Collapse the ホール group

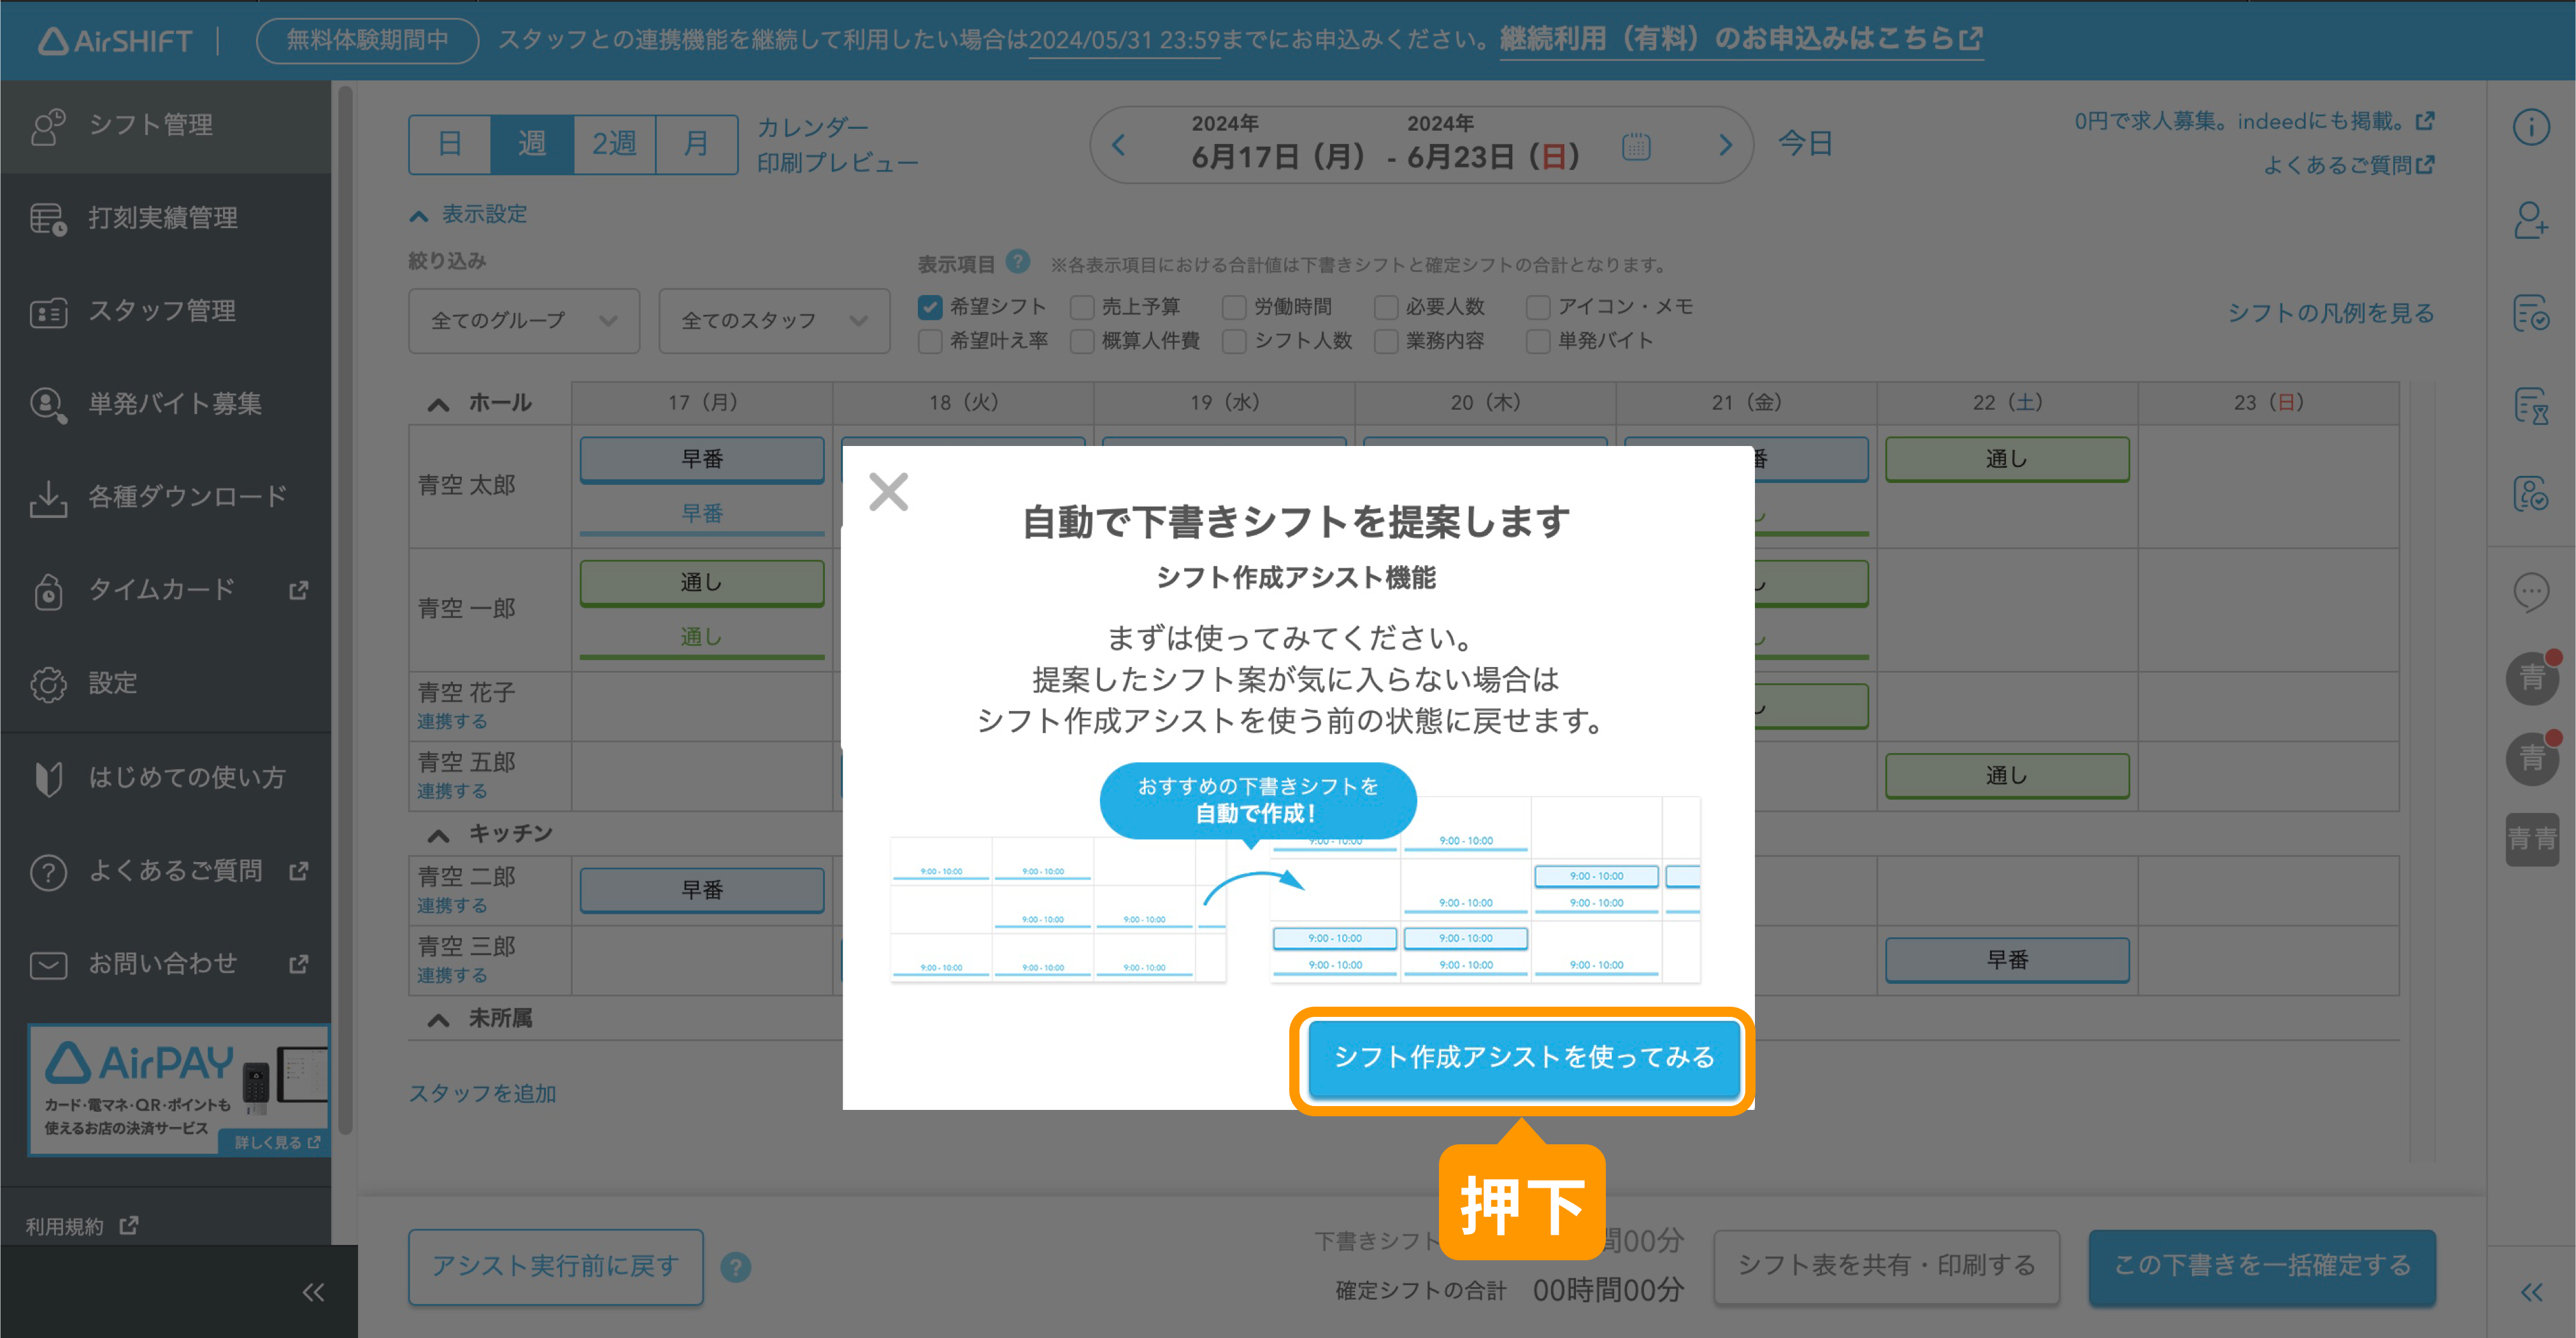click(x=438, y=404)
